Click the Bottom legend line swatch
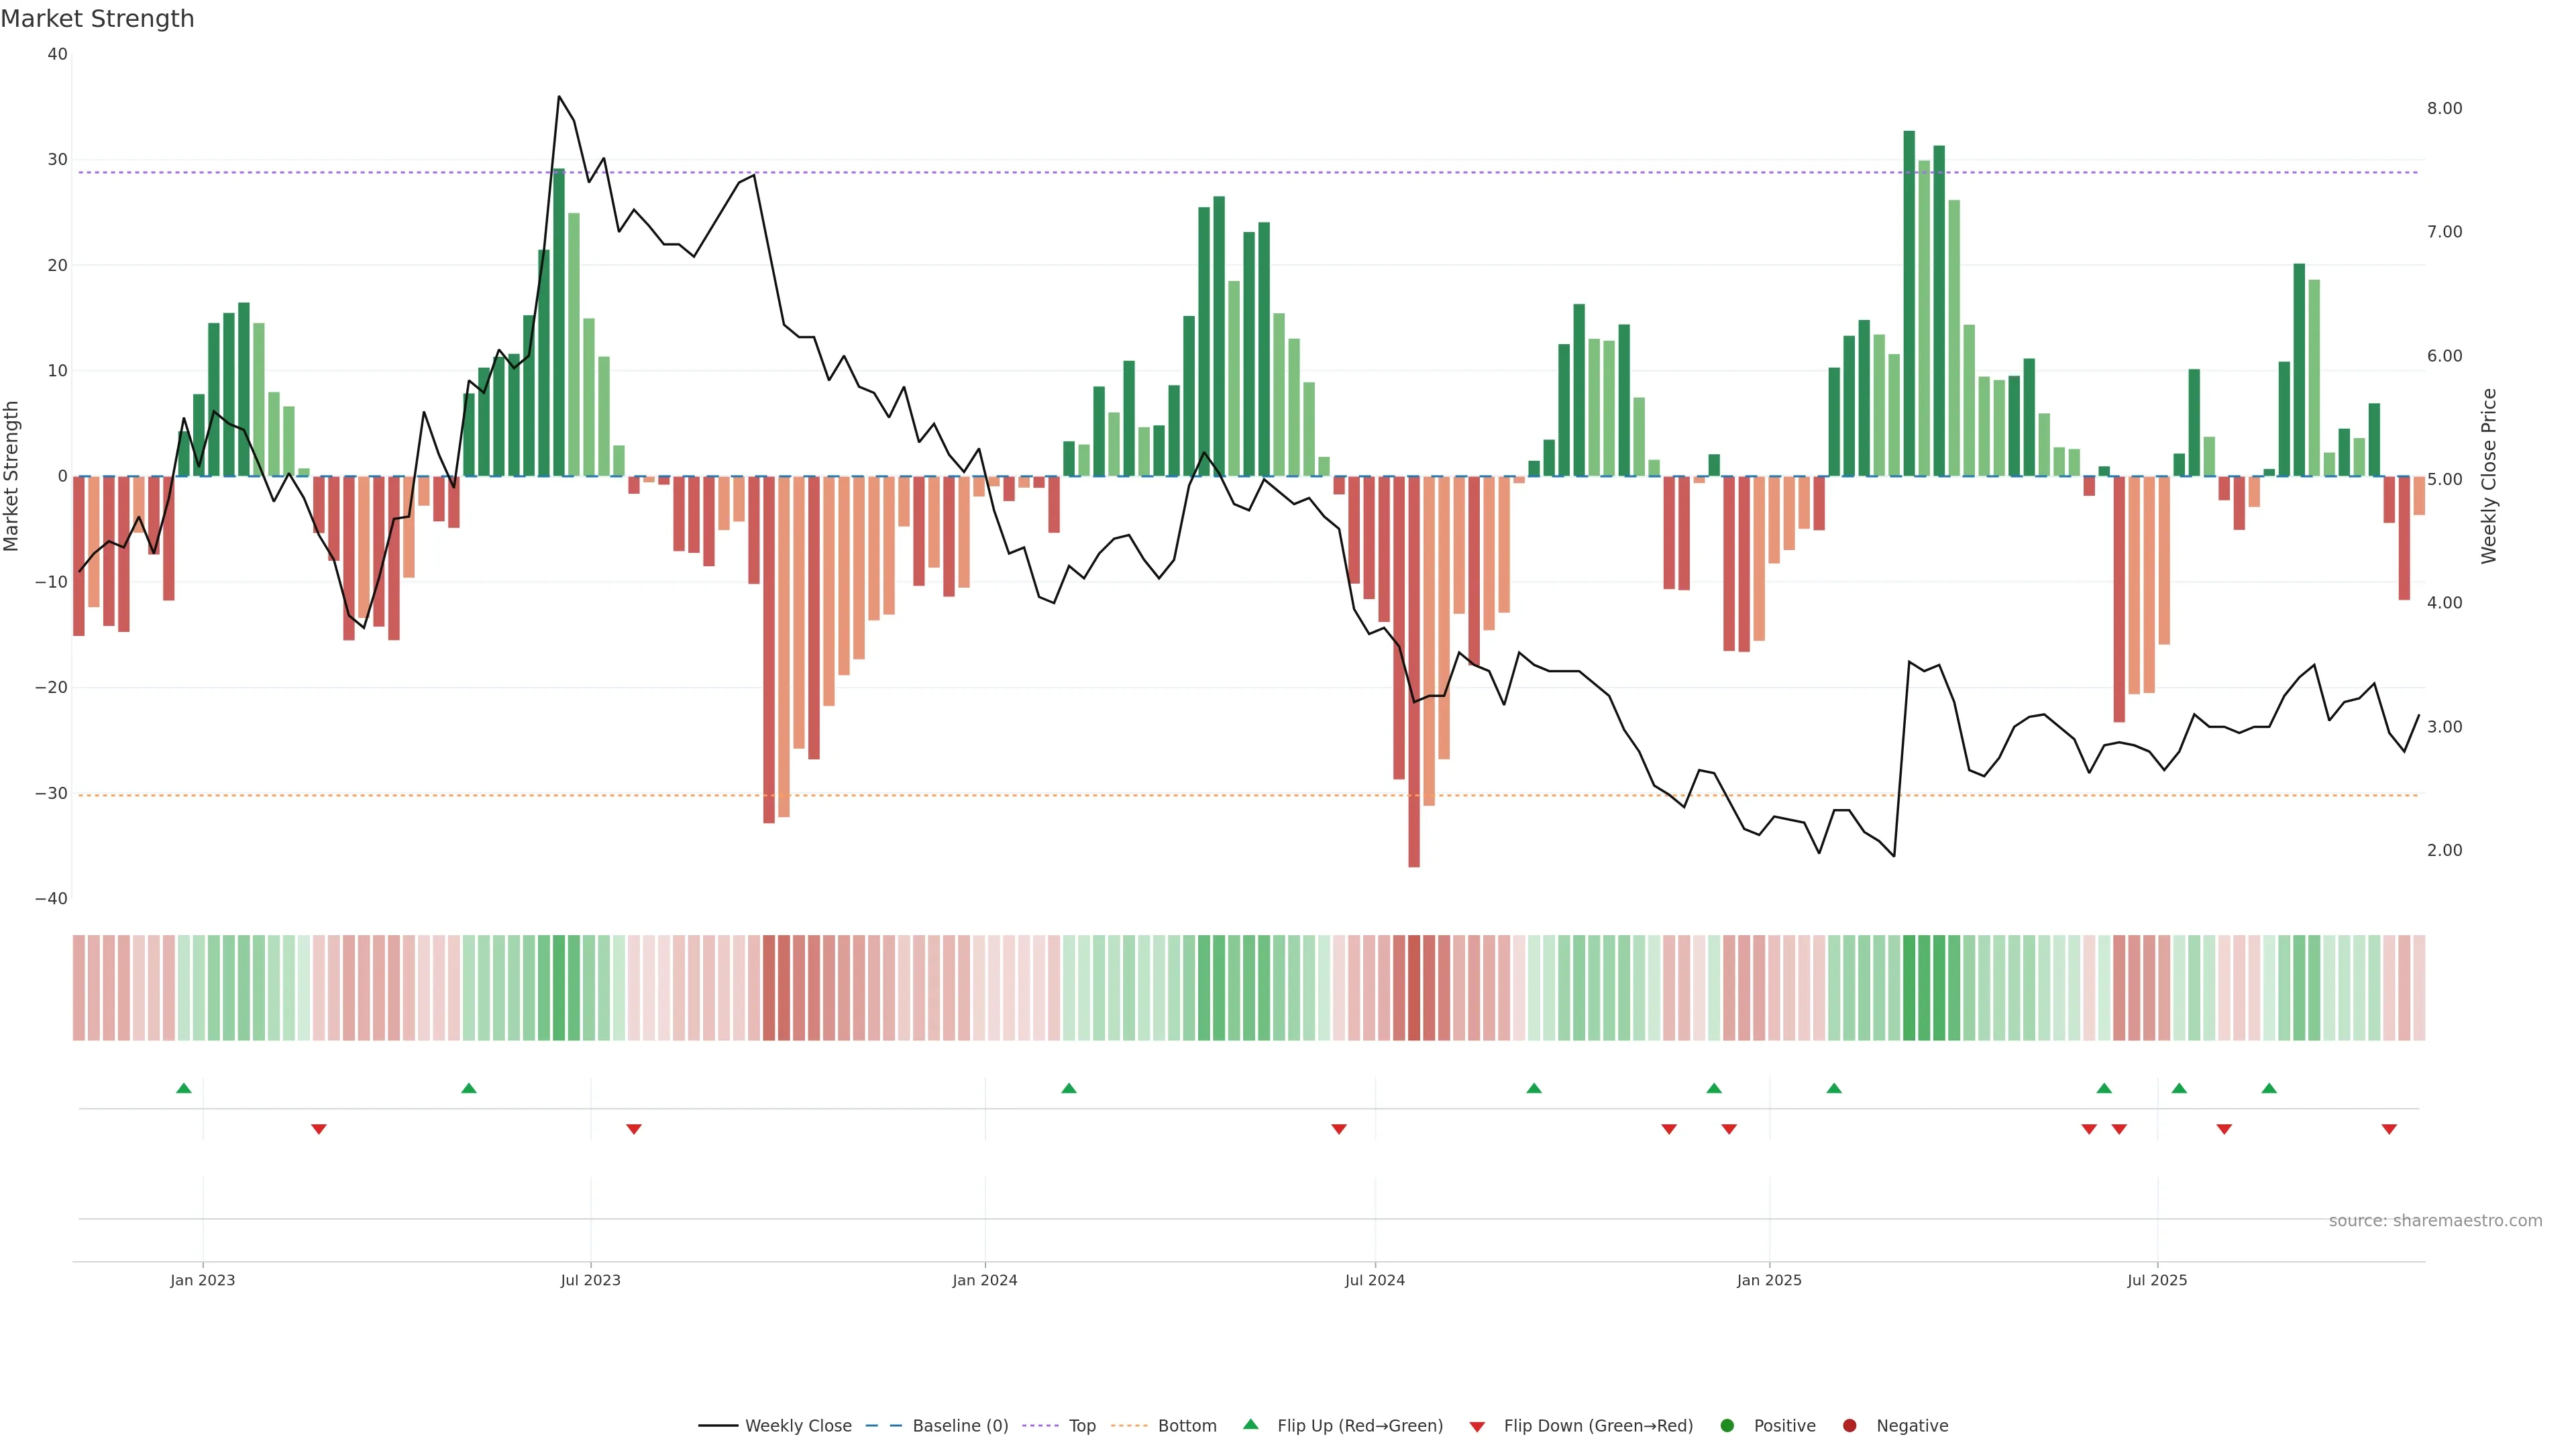The image size is (2576, 1449). pyautogui.click(x=1129, y=1426)
